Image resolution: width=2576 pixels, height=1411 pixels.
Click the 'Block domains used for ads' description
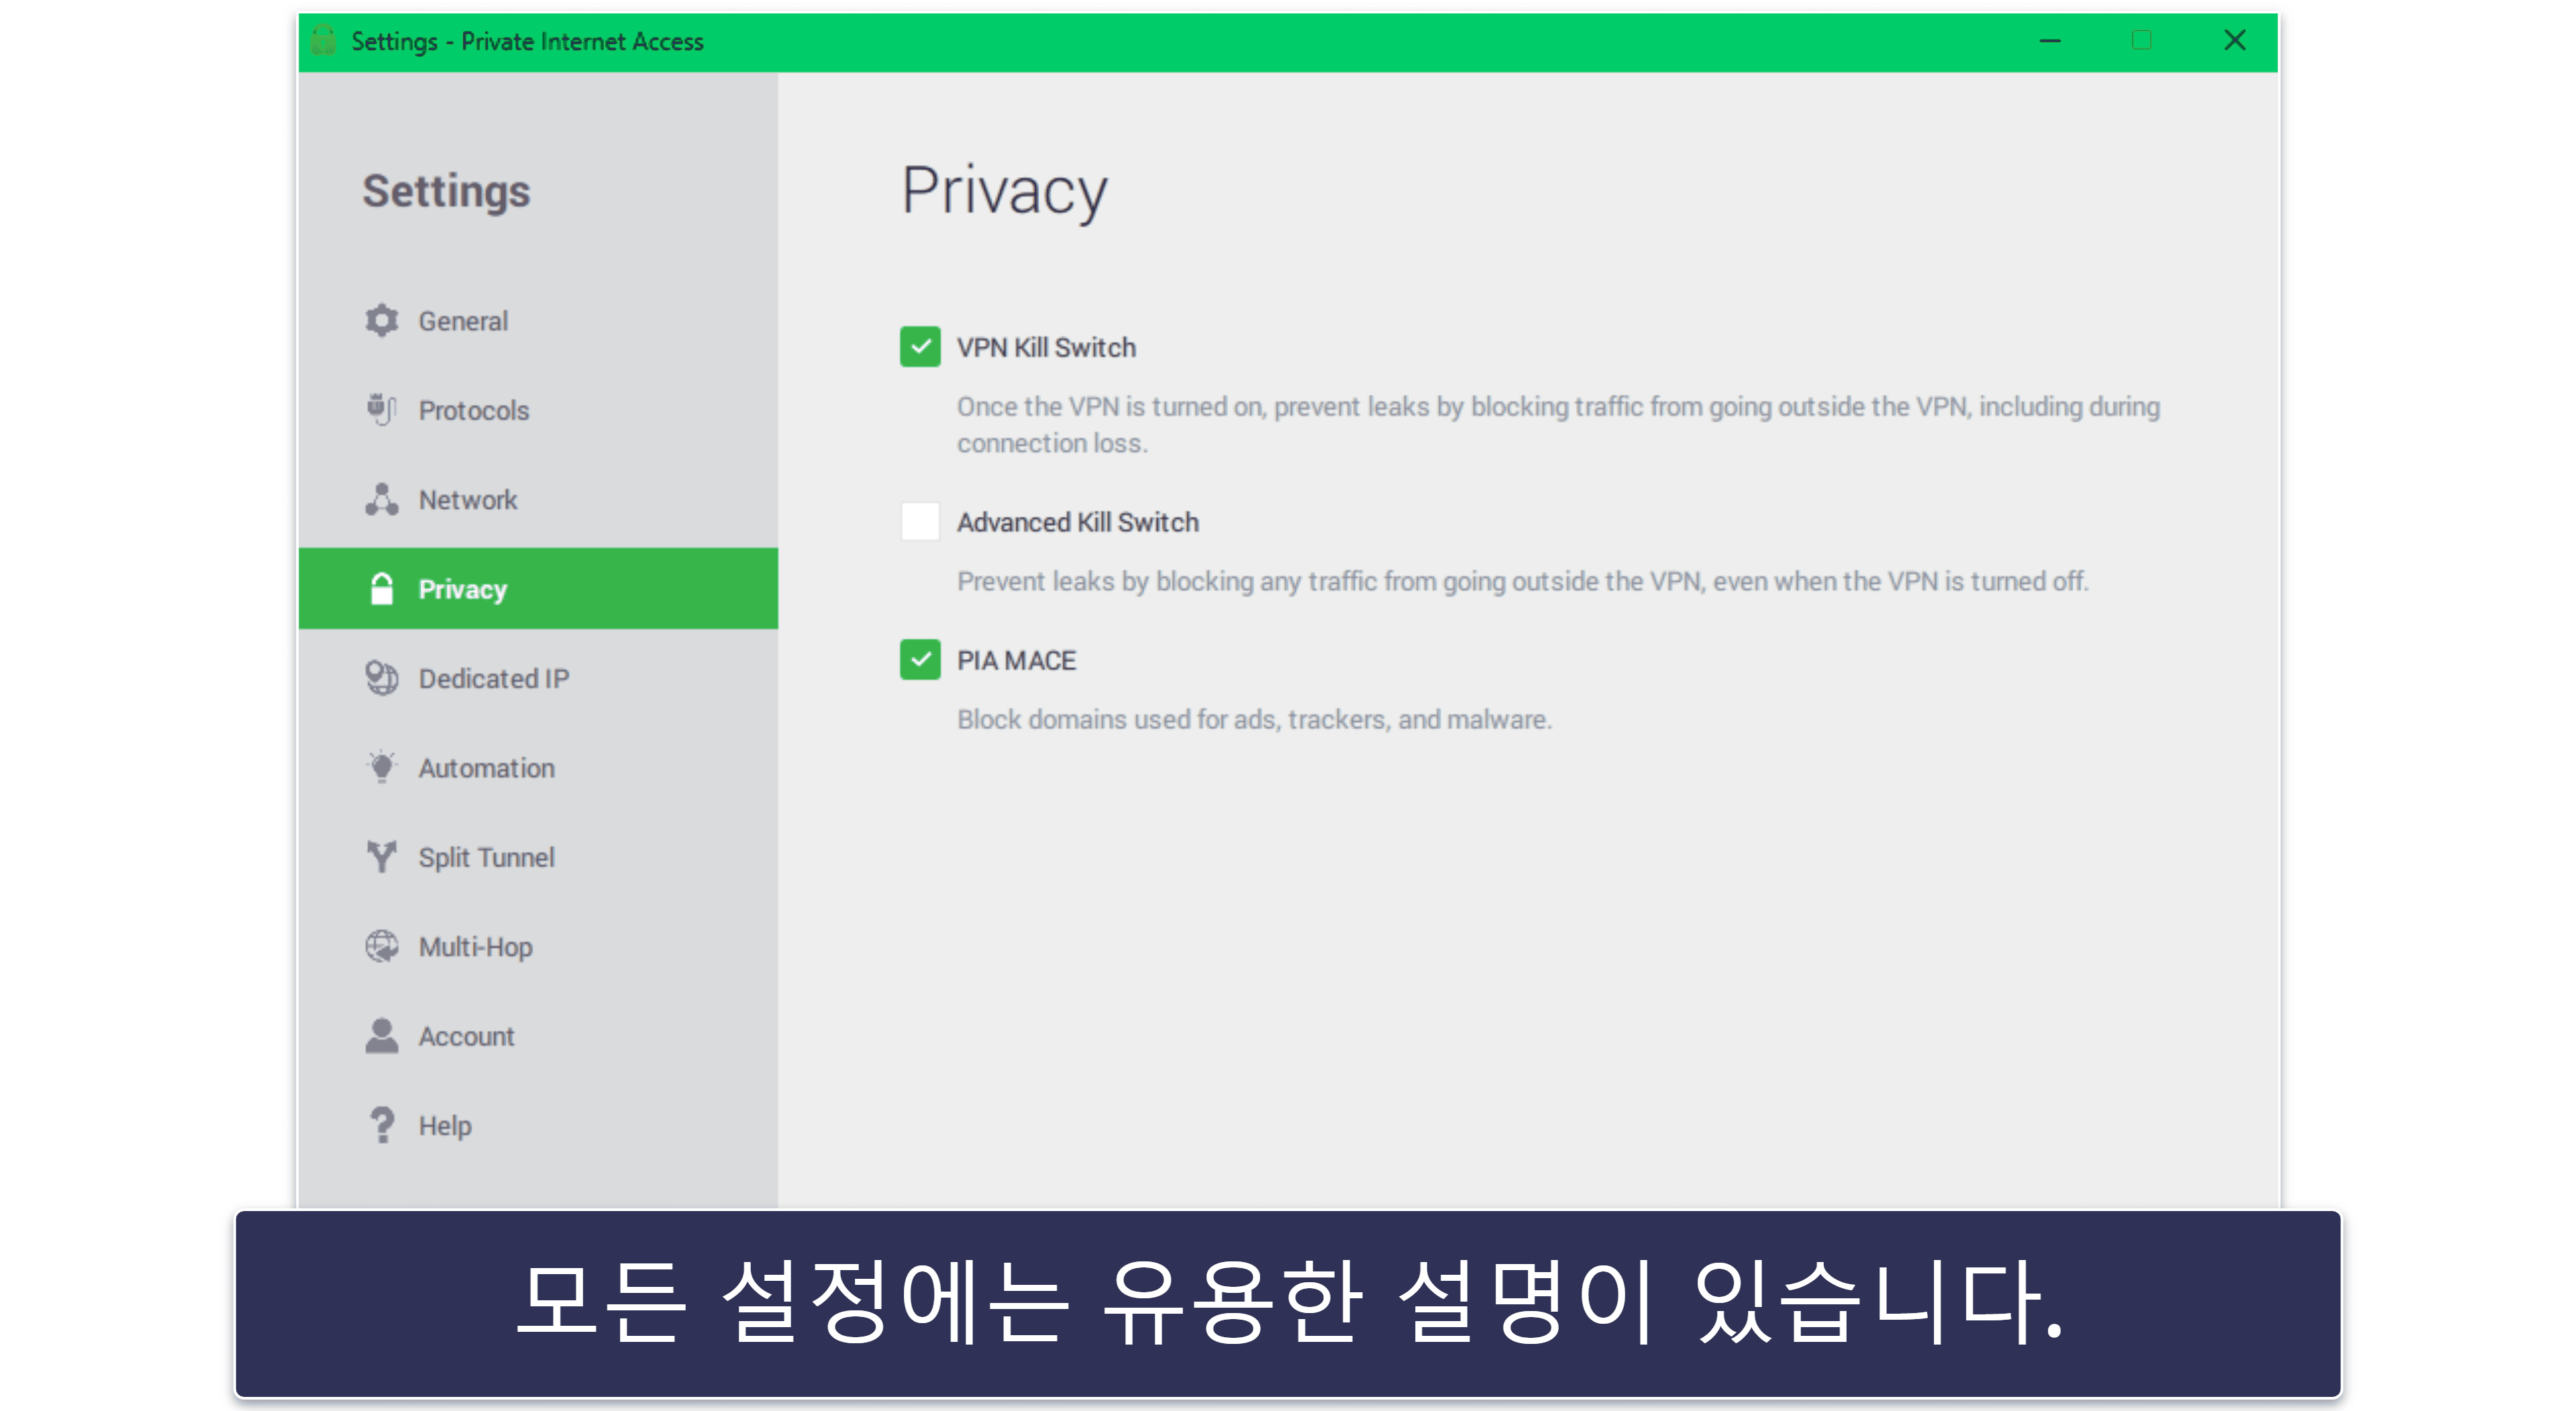[1254, 719]
